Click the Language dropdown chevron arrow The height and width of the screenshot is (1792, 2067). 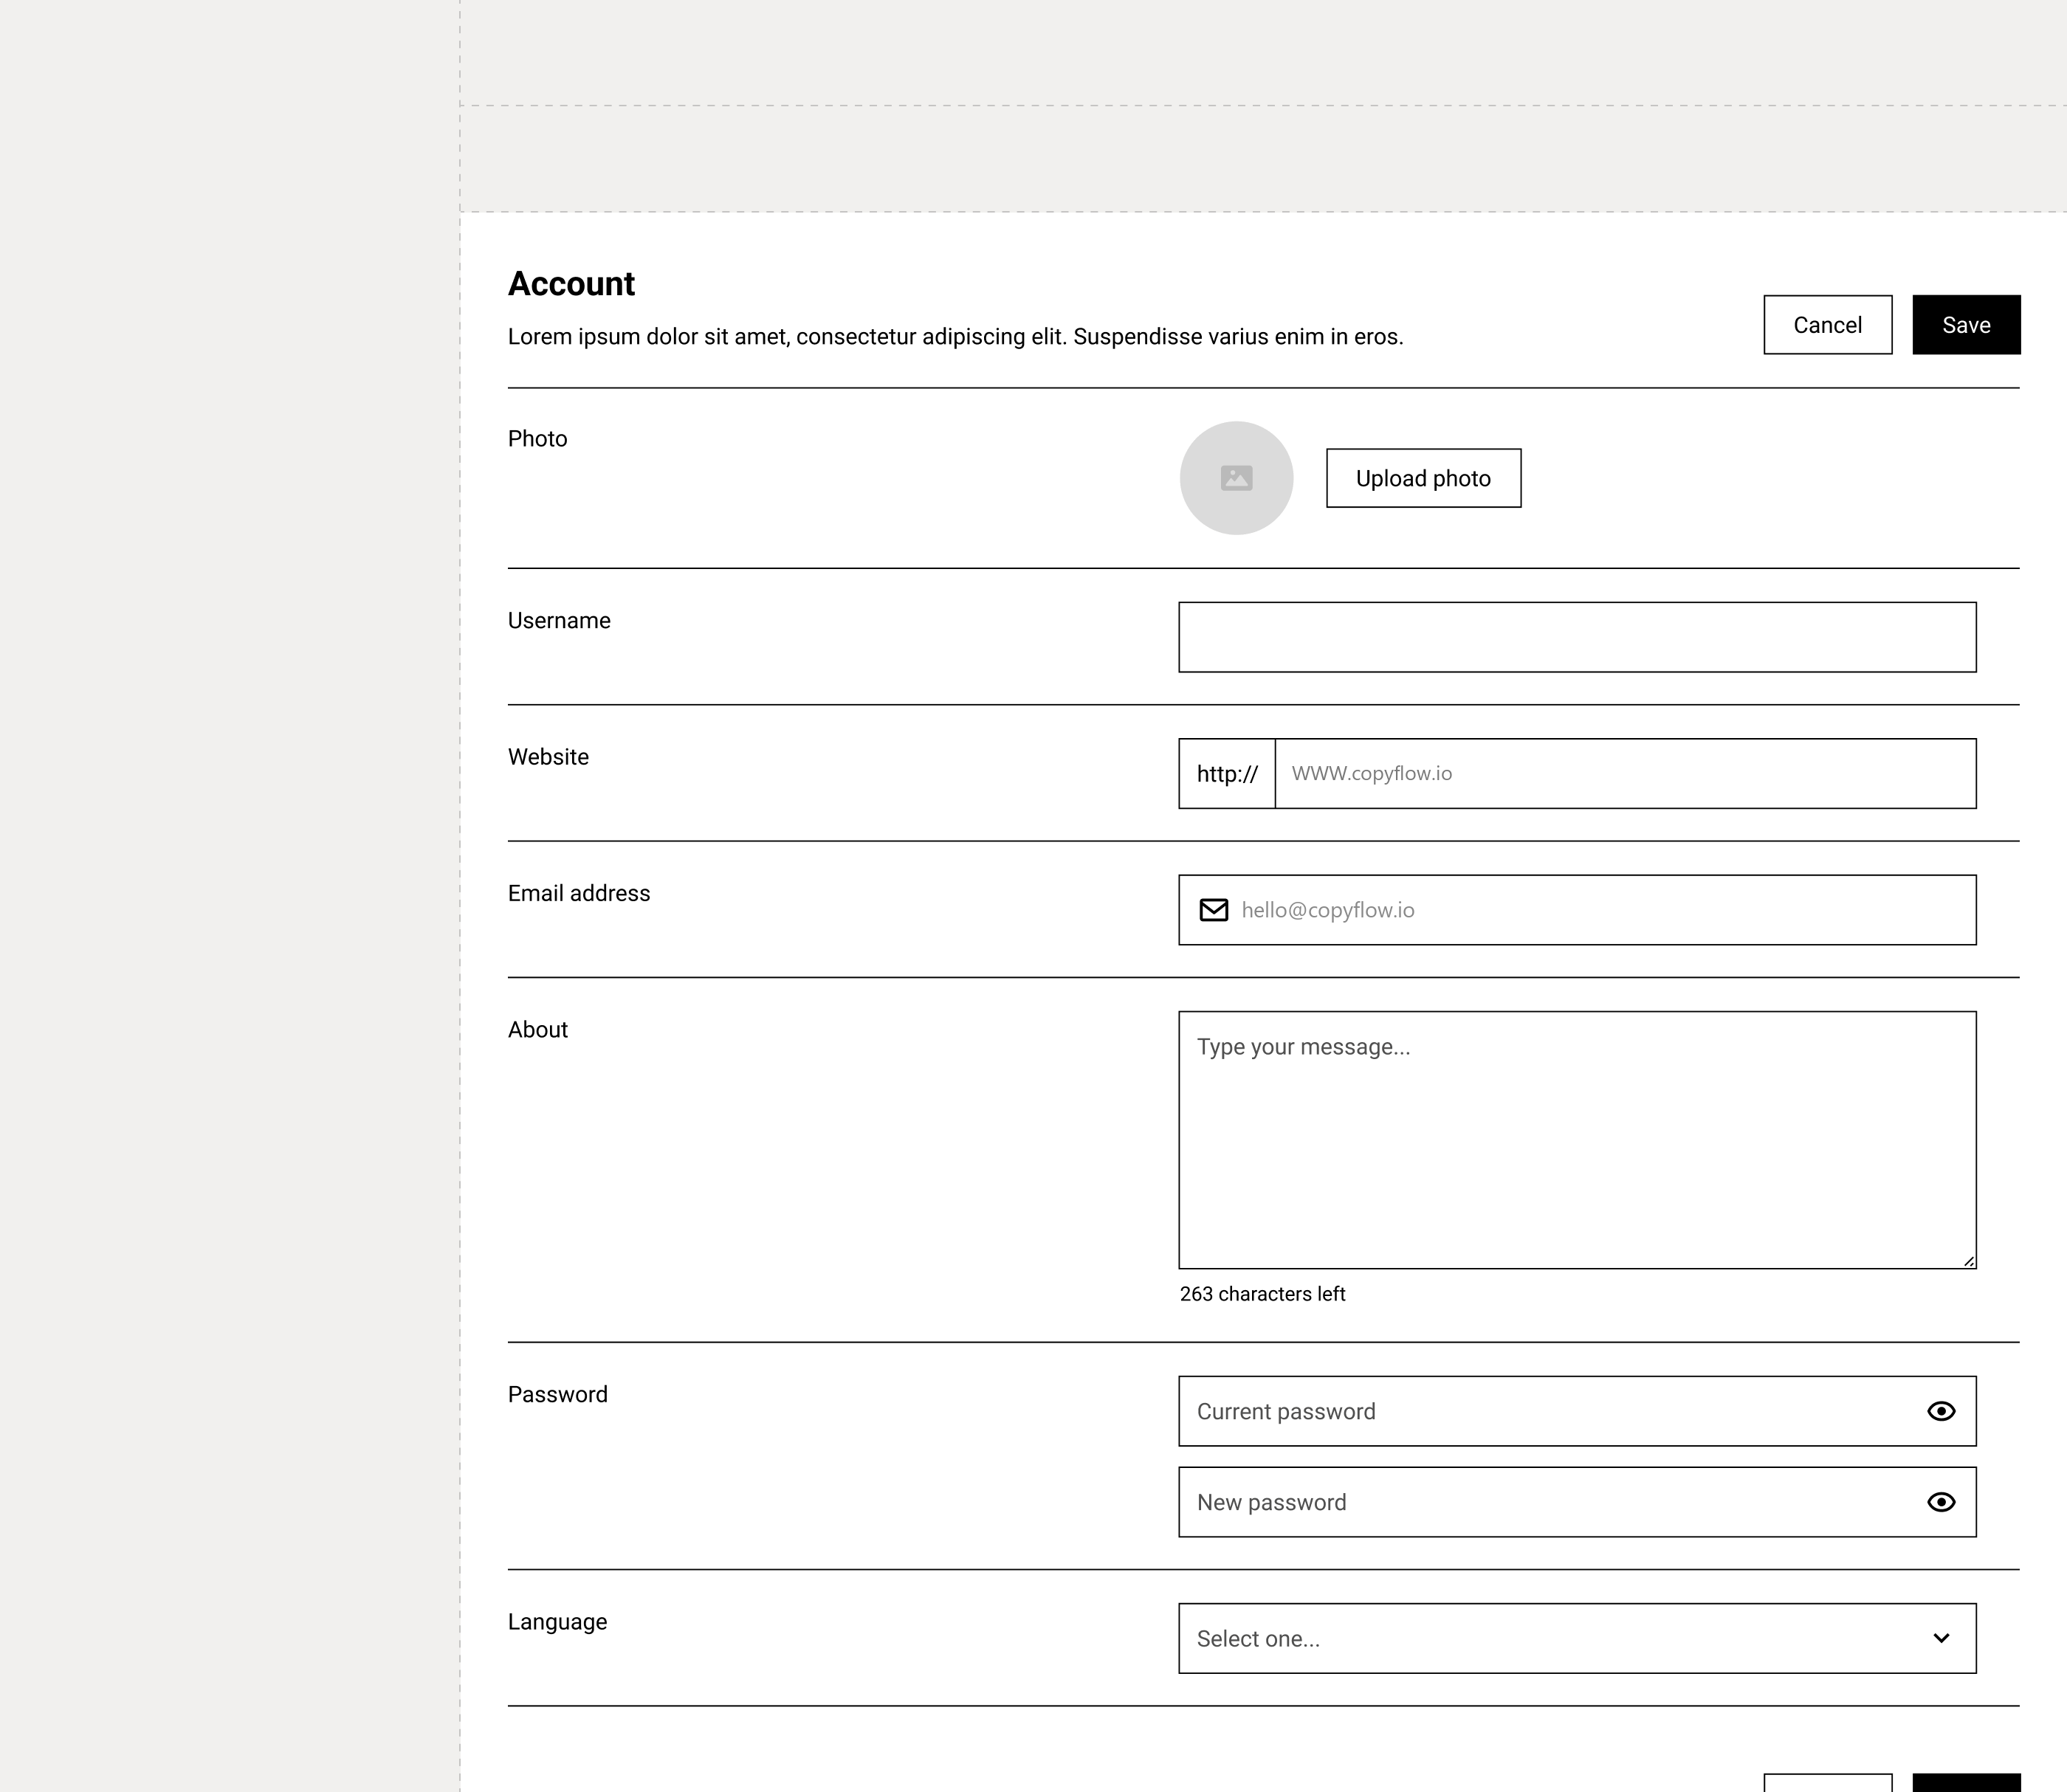[1940, 1638]
